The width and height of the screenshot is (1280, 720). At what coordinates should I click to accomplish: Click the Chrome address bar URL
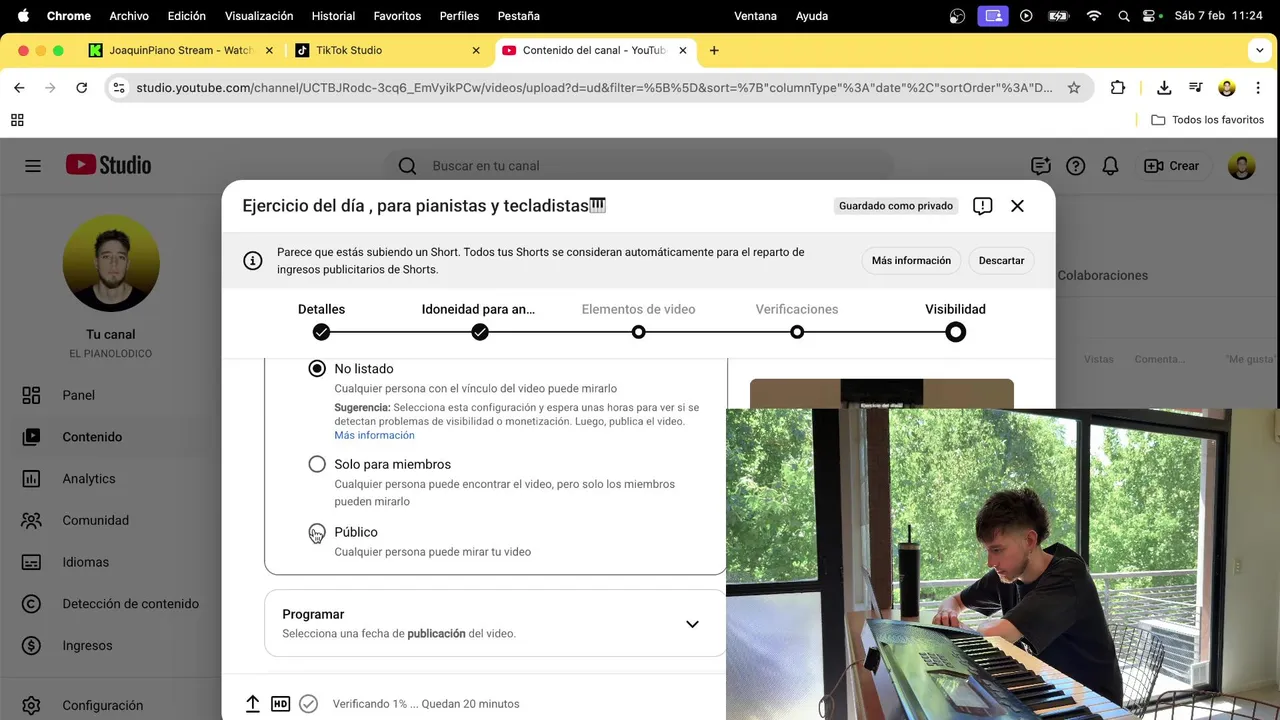pos(594,88)
